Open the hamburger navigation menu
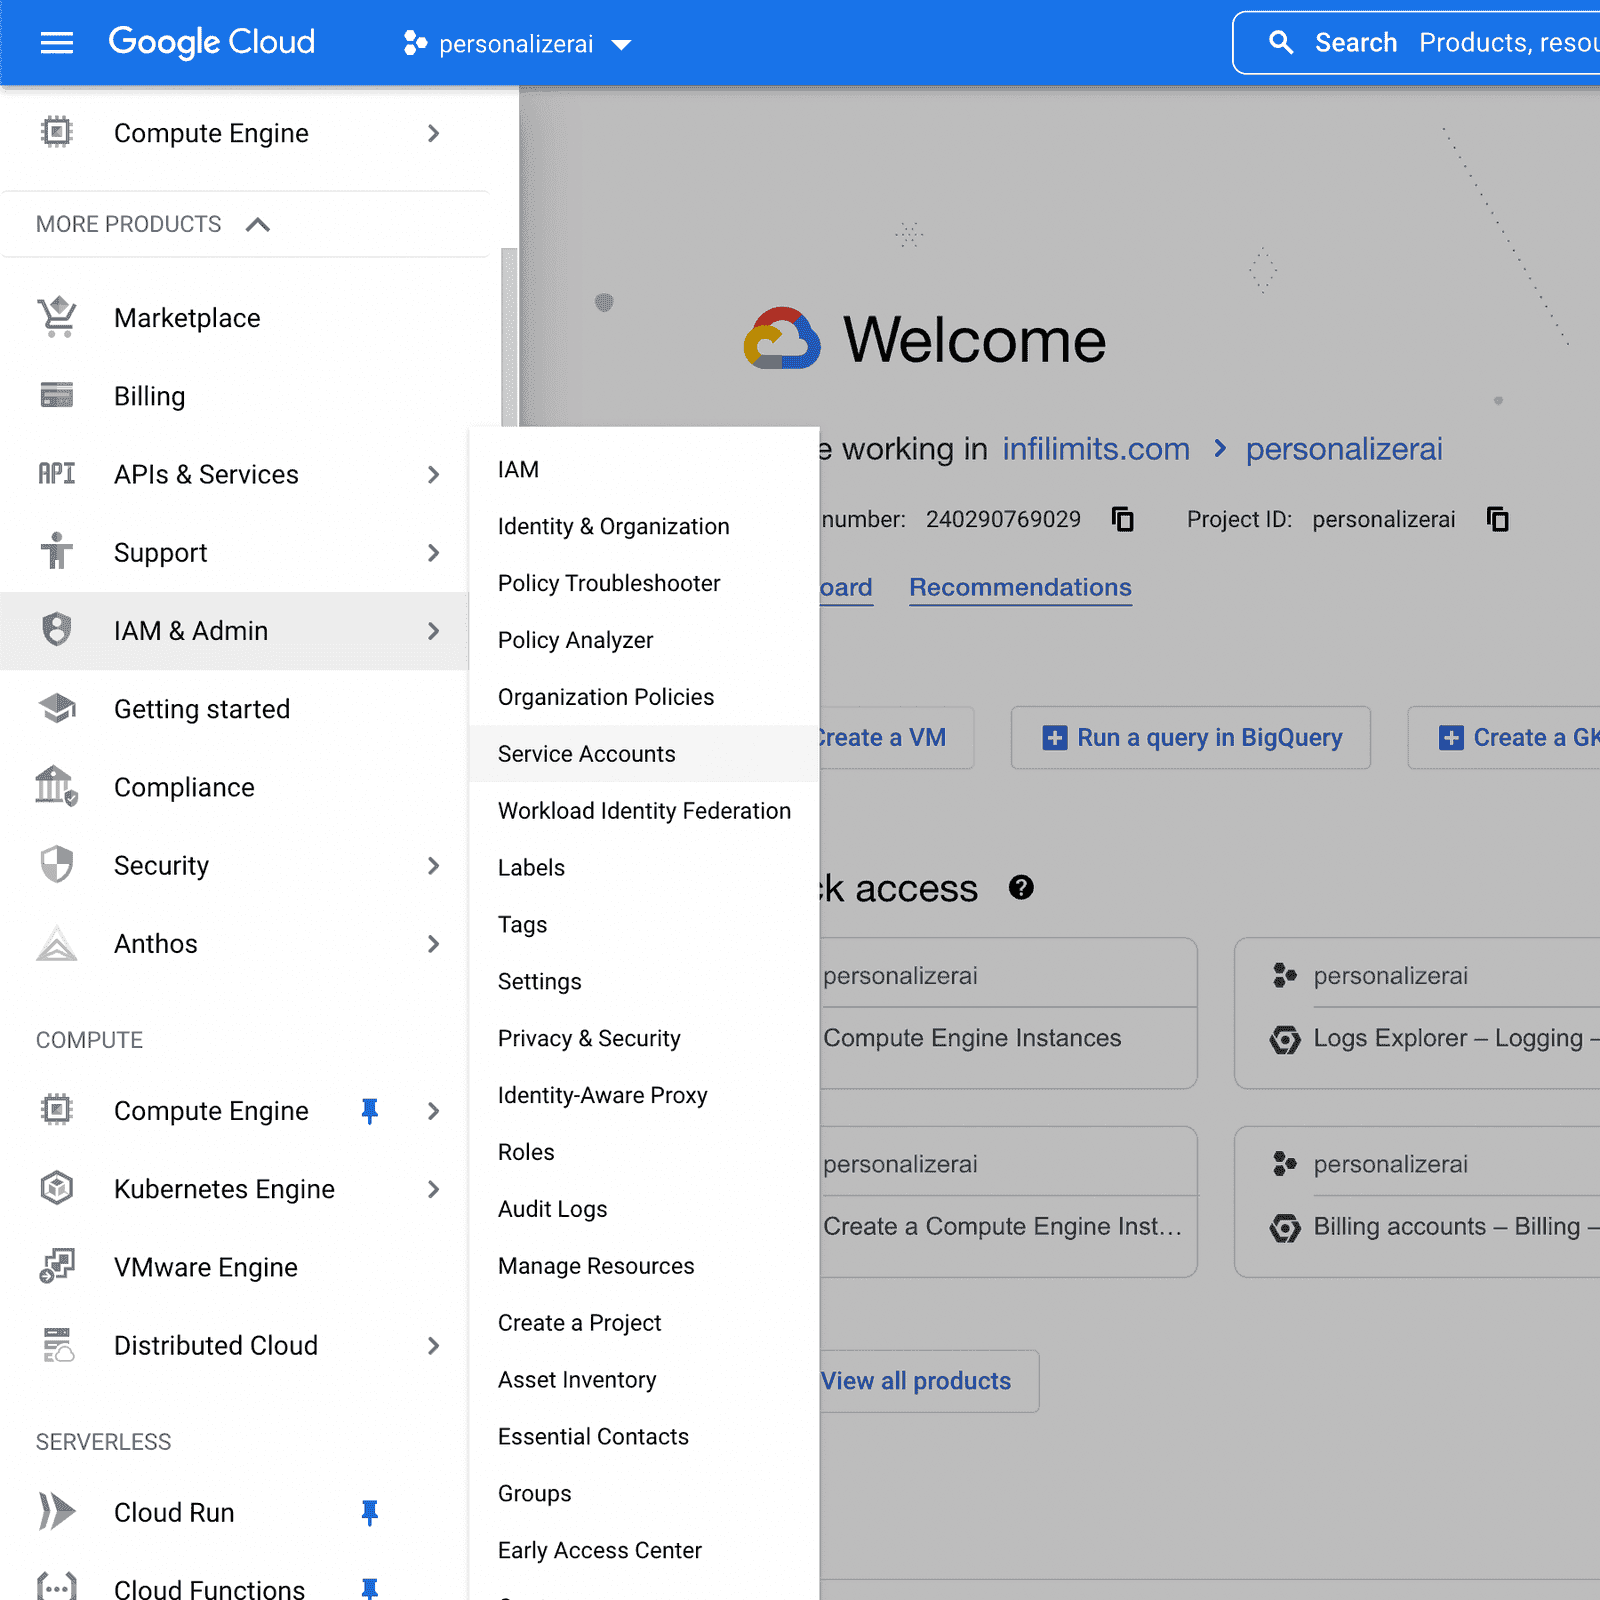1600x1600 pixels. (x=56, y=43)
